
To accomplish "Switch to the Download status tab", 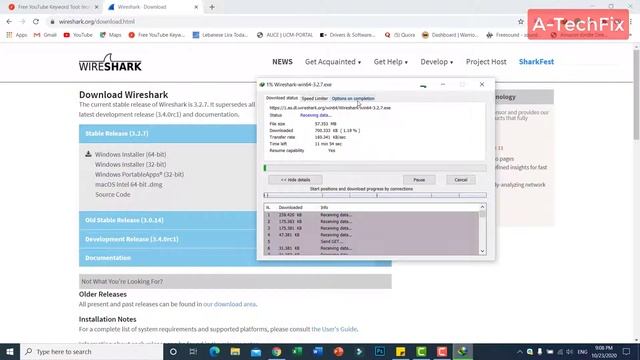I will tap(282, 98).
